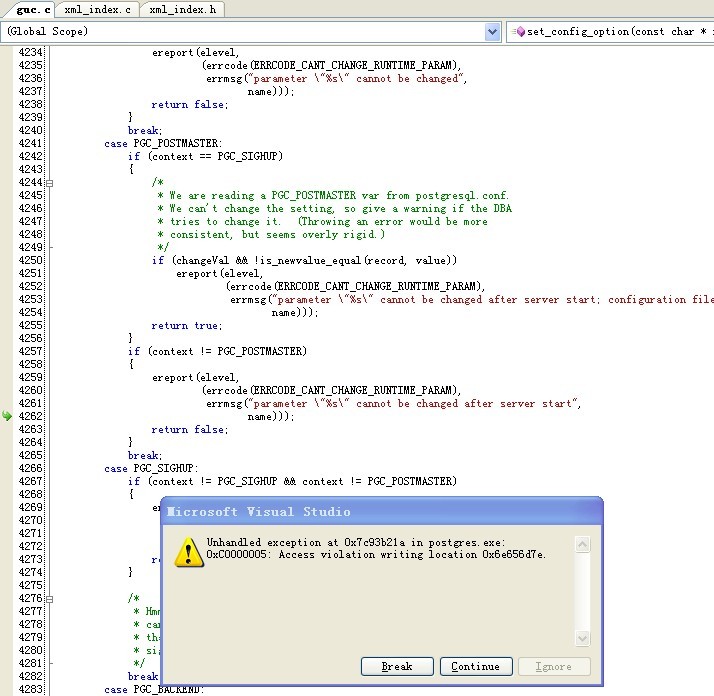Open the xml_index.h tab
The image size is (714, 696).
point(181,10)
